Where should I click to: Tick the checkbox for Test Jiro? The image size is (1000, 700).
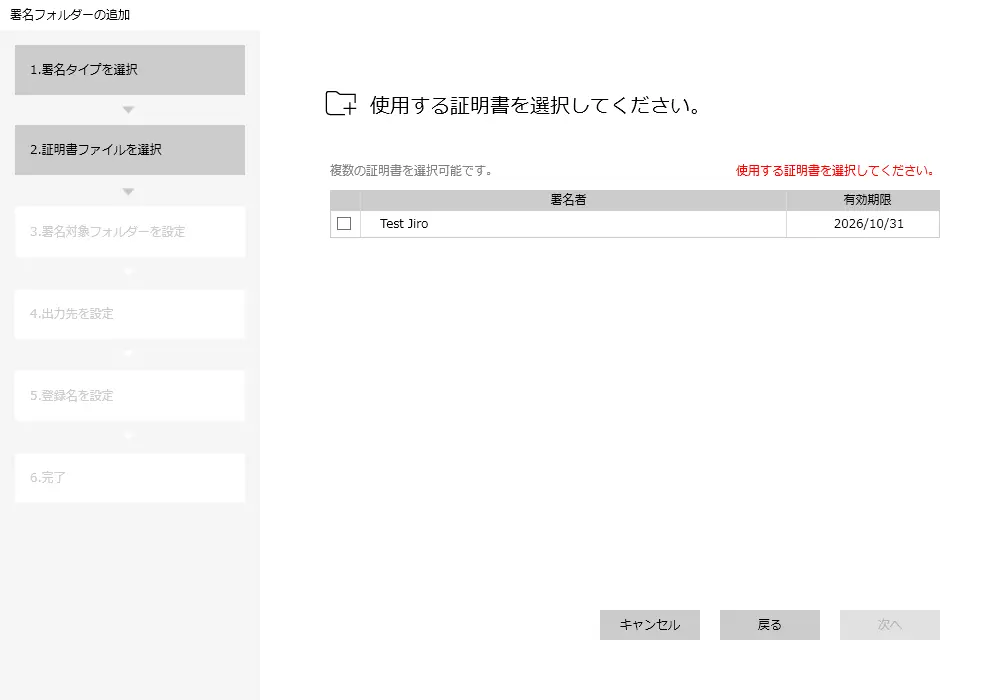[x=344, y=224]
